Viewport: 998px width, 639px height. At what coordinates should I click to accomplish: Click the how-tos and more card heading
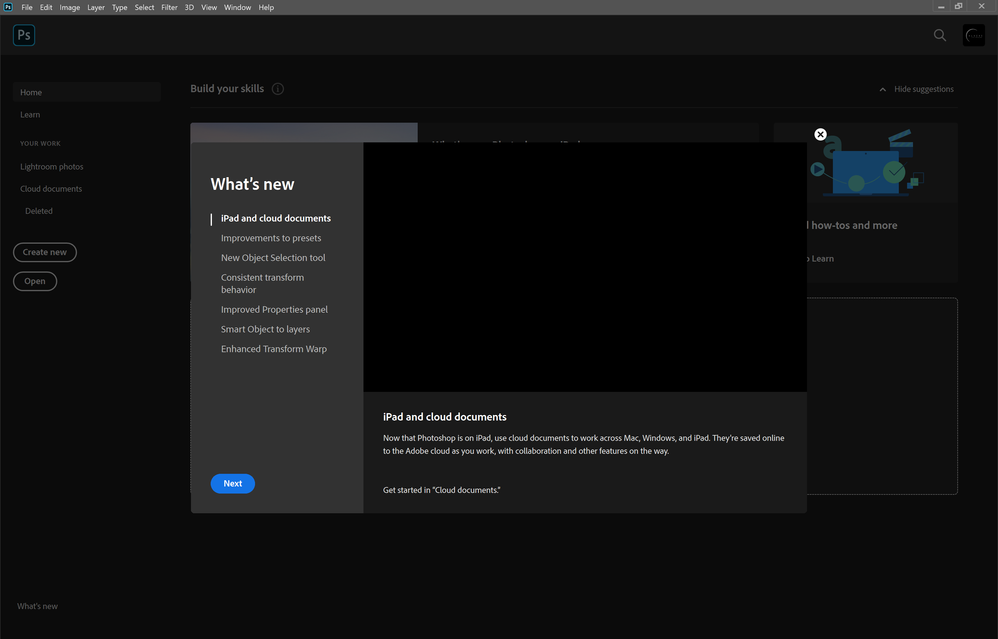pyautogui.click(x=854, y=225)
